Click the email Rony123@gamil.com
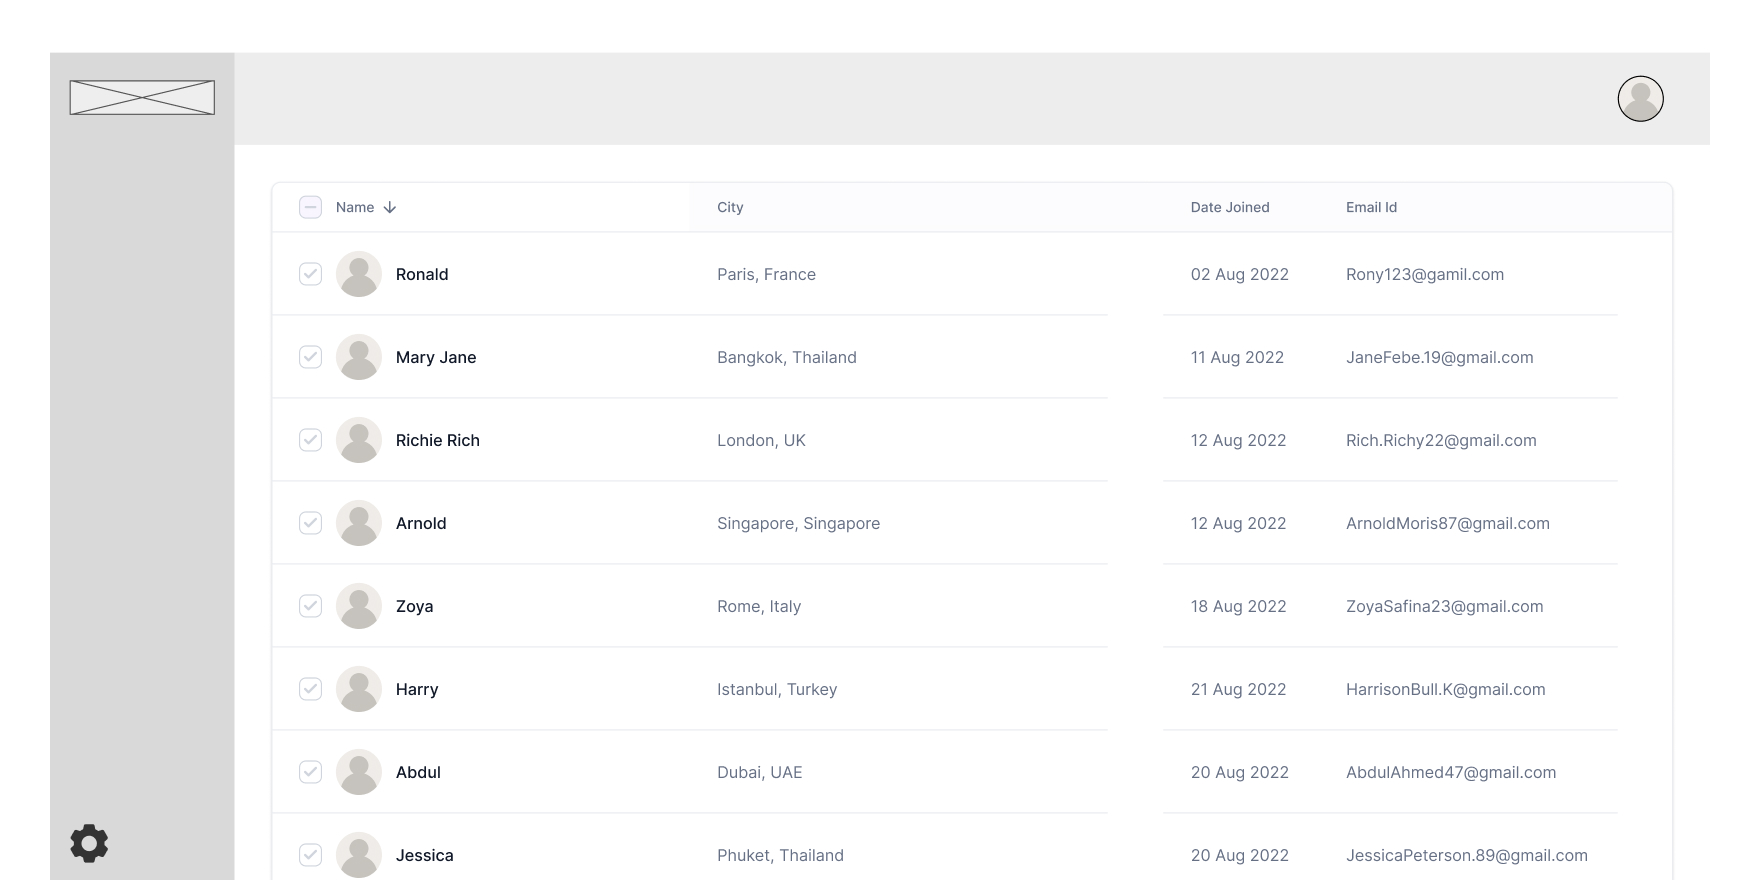 click(1424, 274)
